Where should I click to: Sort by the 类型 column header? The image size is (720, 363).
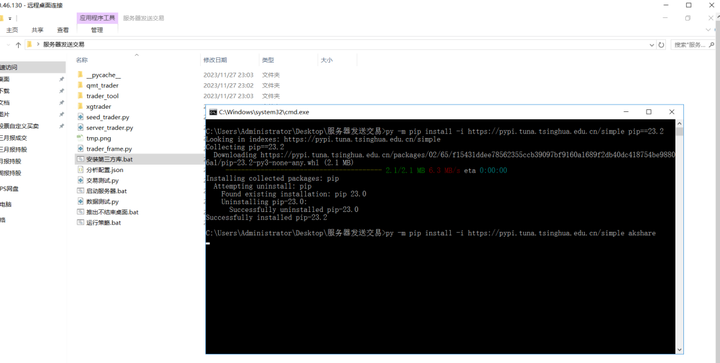click(268, 60)
